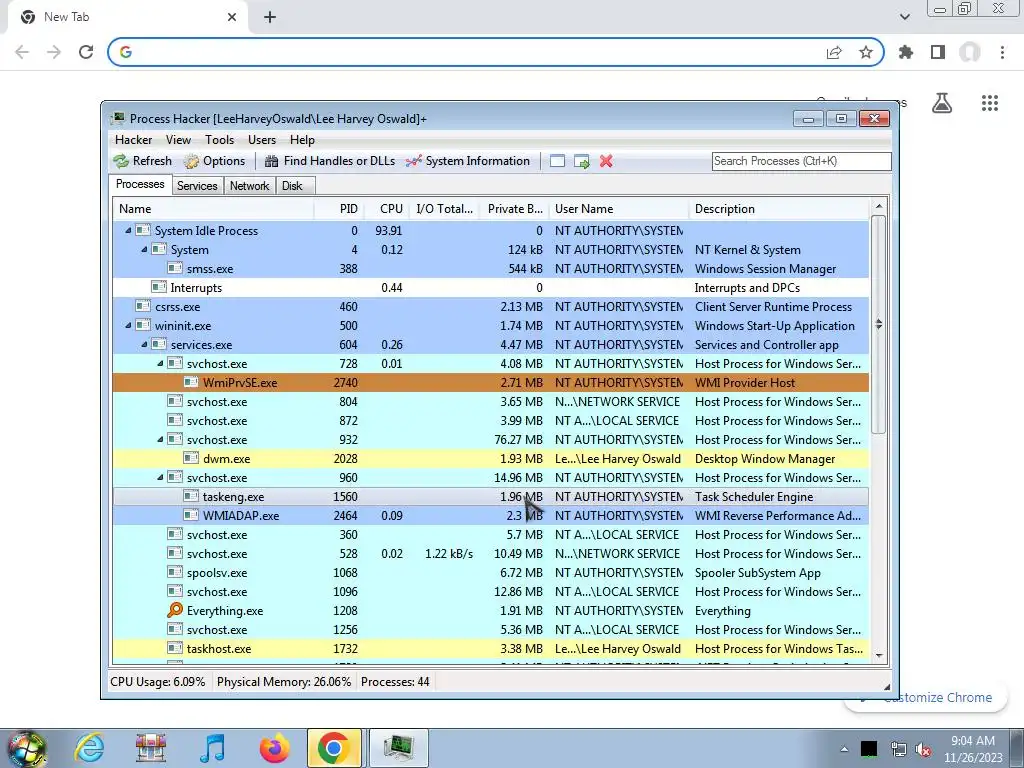The width and height of the screenshot is (1024, 768).
Task: Click the find window and thread icon
Action: 582,161
